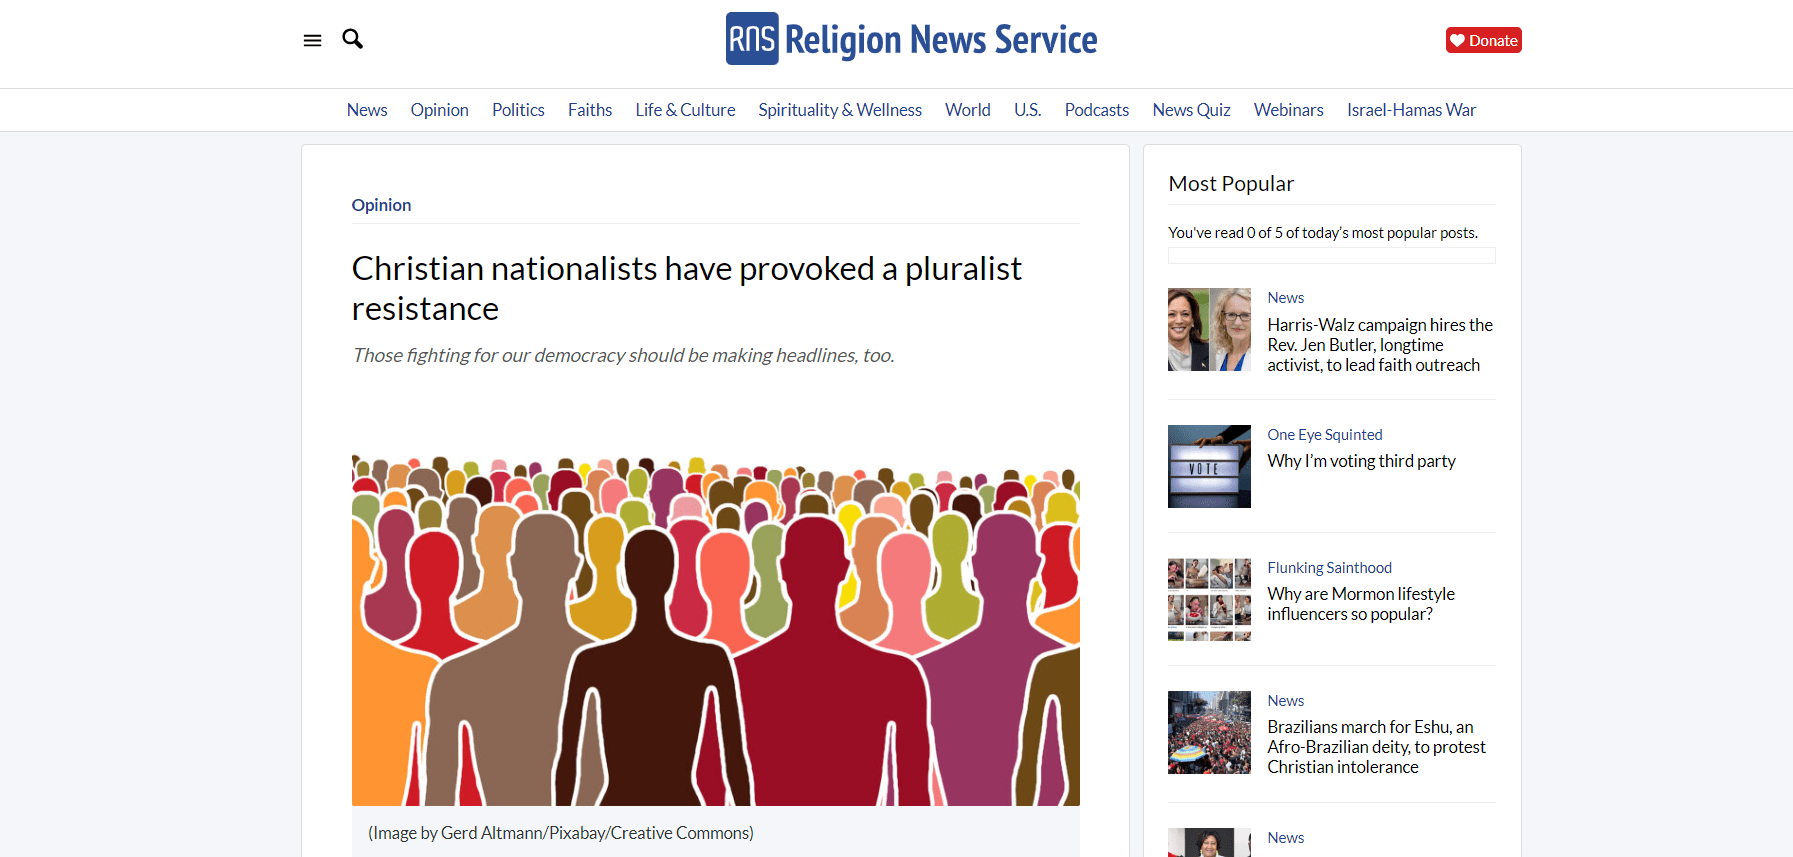1793x857 pixels.
Task: Click the colorful crowd silhouettes article image
Action: coord(715,630)
